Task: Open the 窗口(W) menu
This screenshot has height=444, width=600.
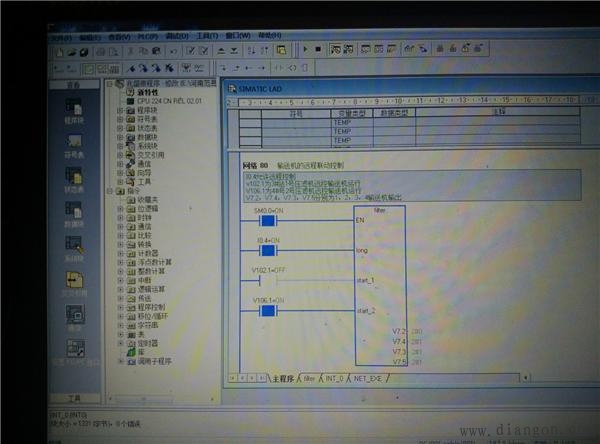Action: coord(238,36)
